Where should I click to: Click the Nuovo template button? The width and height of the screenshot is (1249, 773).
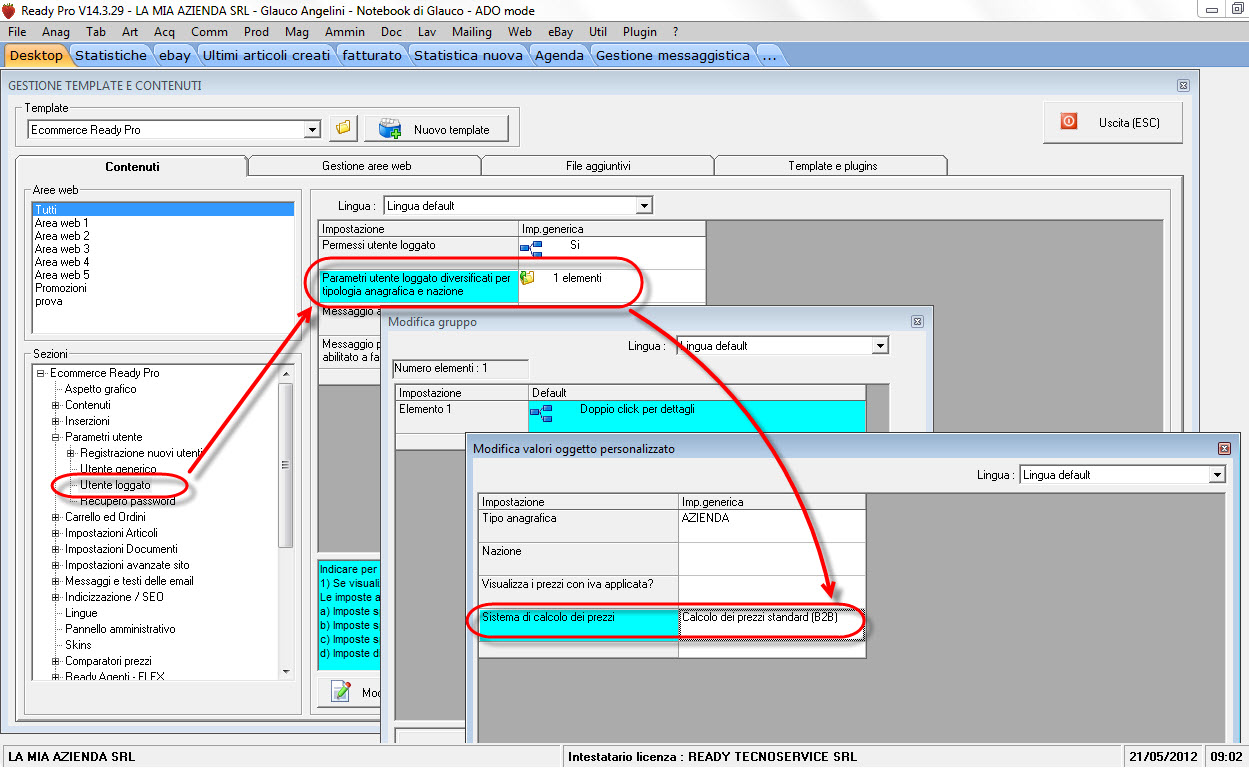coord(436,129)
